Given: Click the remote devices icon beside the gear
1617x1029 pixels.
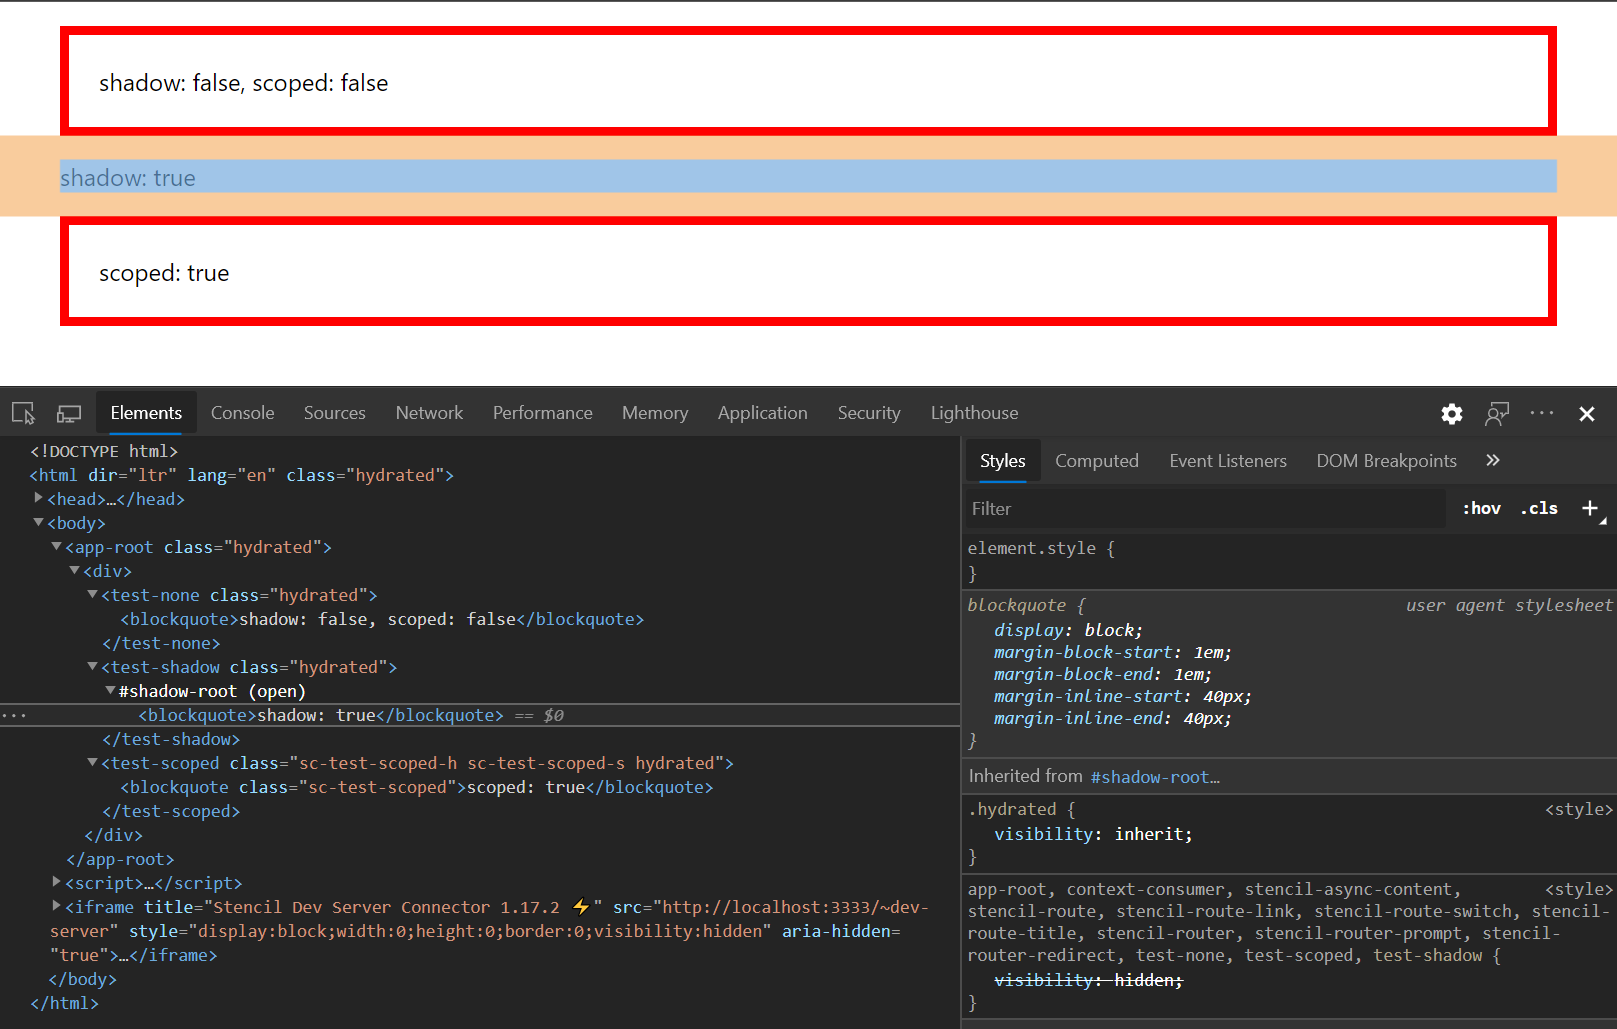Looking at the screenshot, I should point(1497,413).
